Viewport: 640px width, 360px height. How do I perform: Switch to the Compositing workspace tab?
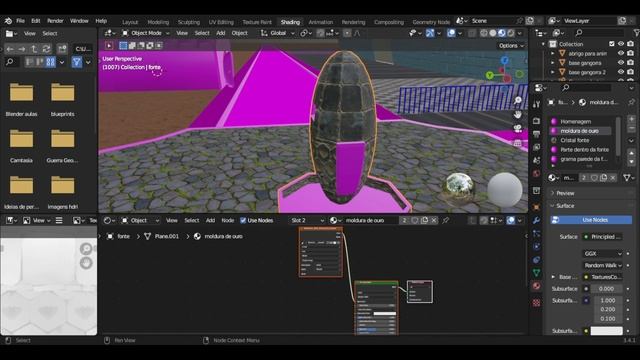[389, 22]
